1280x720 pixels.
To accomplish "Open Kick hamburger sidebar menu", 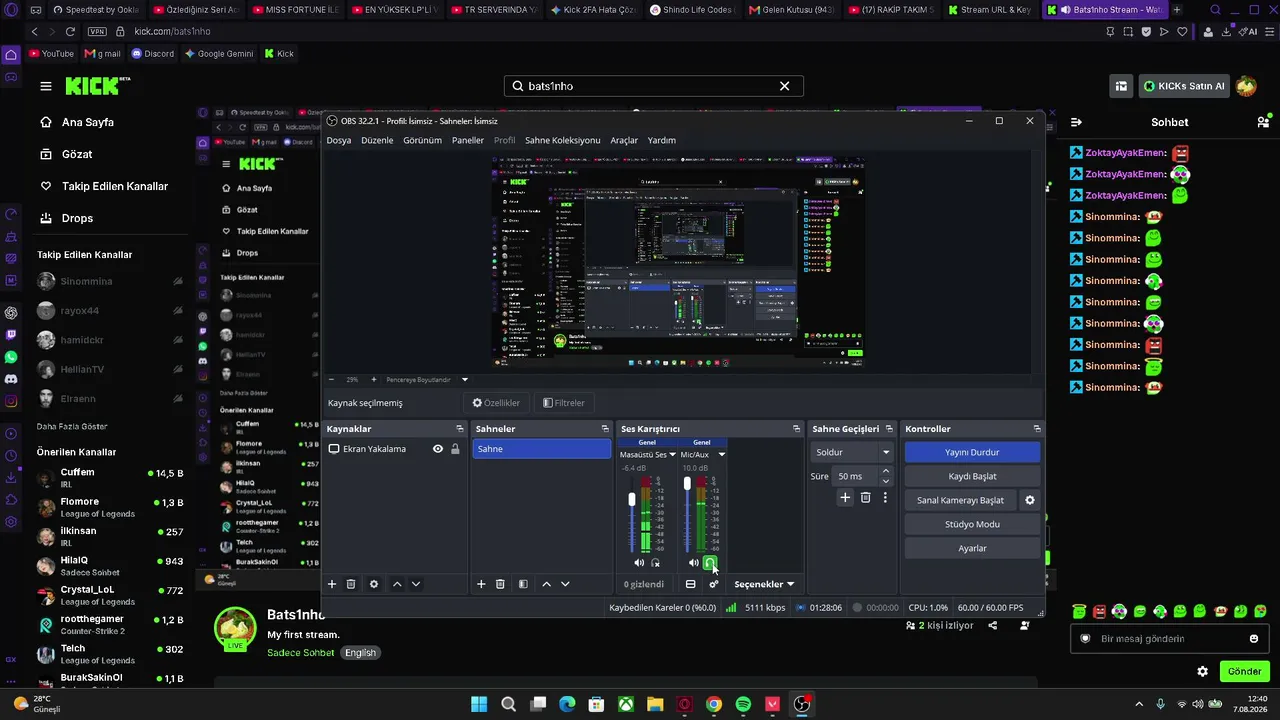I will tap(46, 86).
